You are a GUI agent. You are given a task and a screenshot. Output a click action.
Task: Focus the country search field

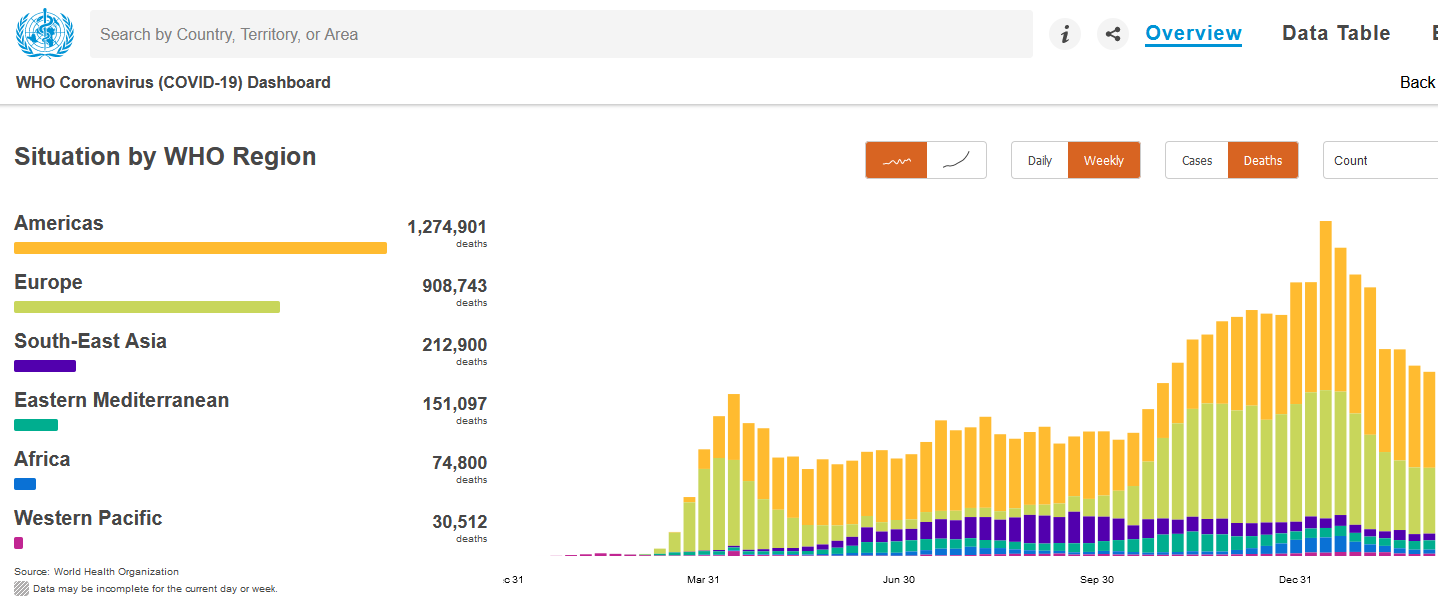561,34
